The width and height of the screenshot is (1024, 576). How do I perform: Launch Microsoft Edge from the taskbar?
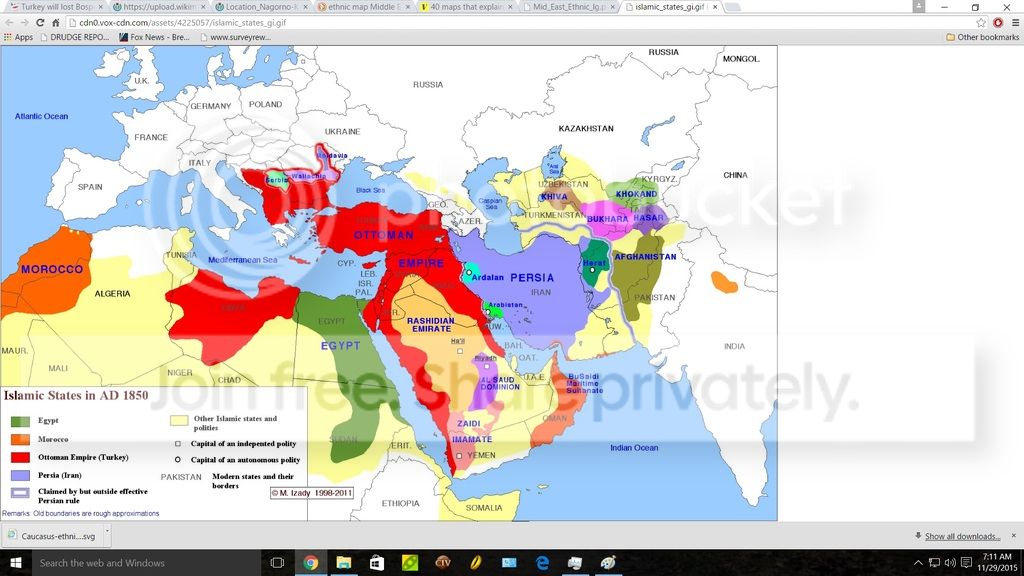coord(542,562)
